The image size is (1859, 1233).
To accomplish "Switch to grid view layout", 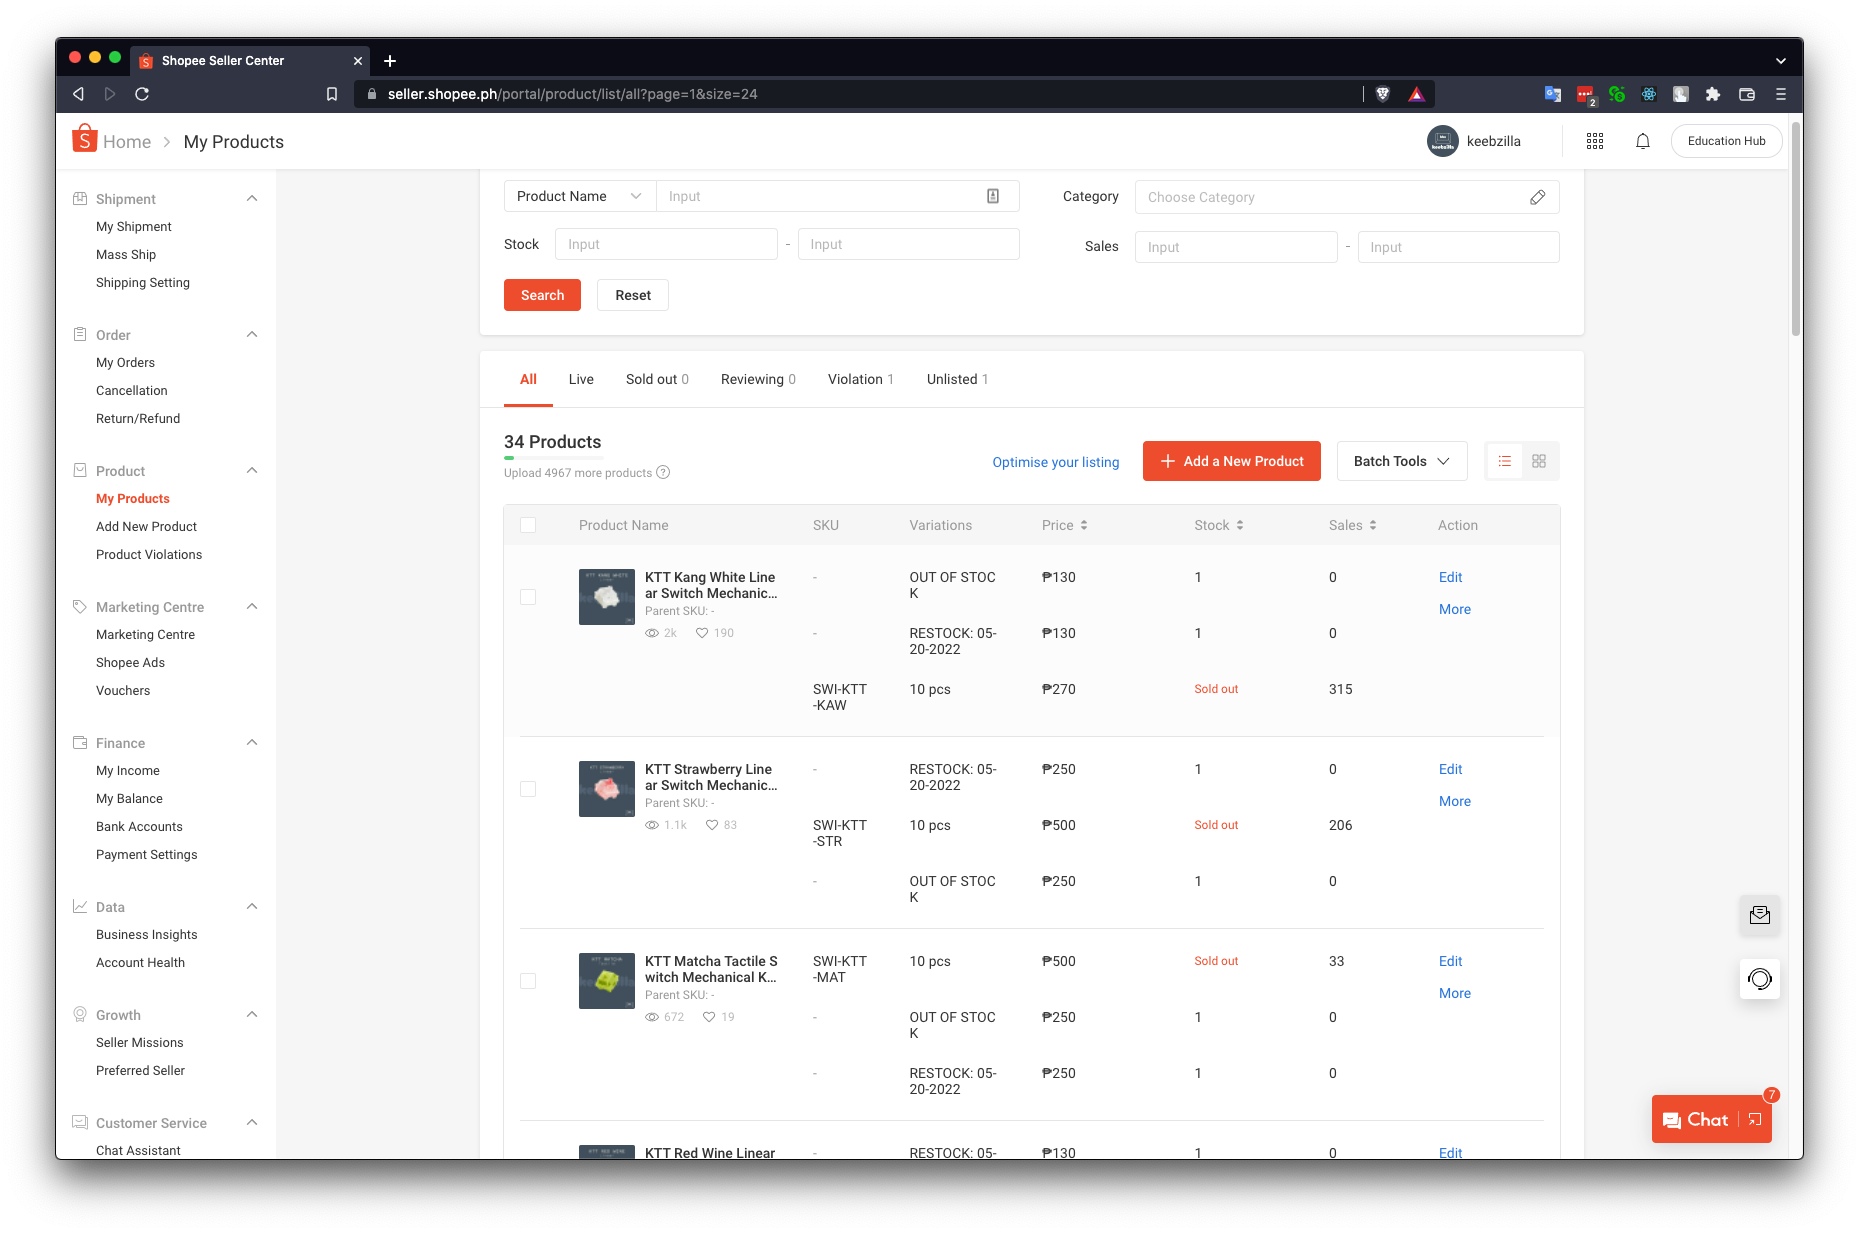I will (x=1539, y=461).
